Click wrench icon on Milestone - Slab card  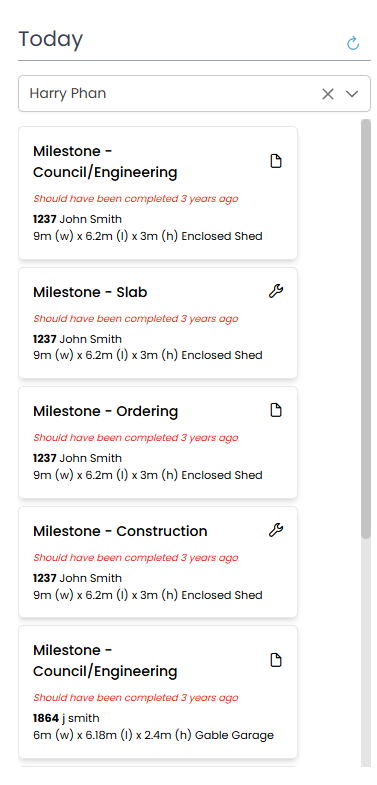[x=276, y=291]
